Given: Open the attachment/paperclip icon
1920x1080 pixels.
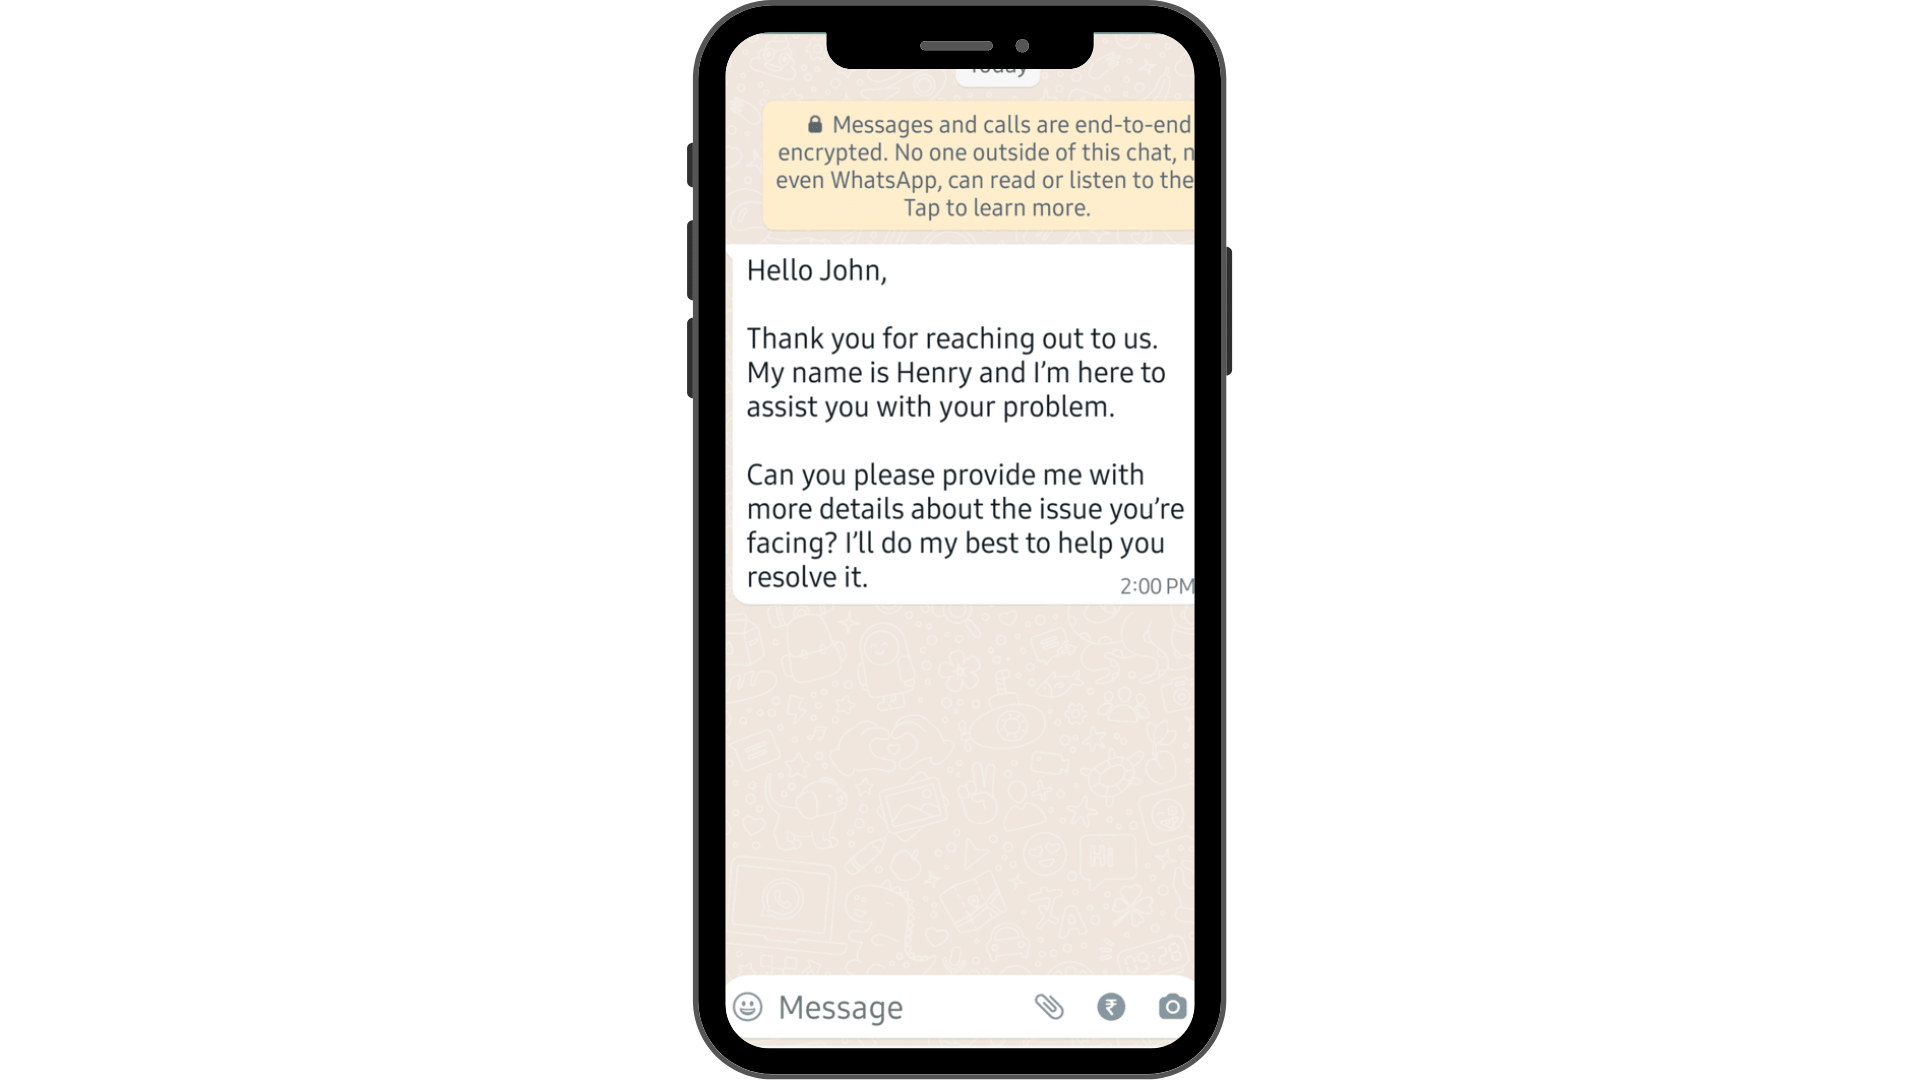Looking at the screenshot, I should (1048, 1006).
